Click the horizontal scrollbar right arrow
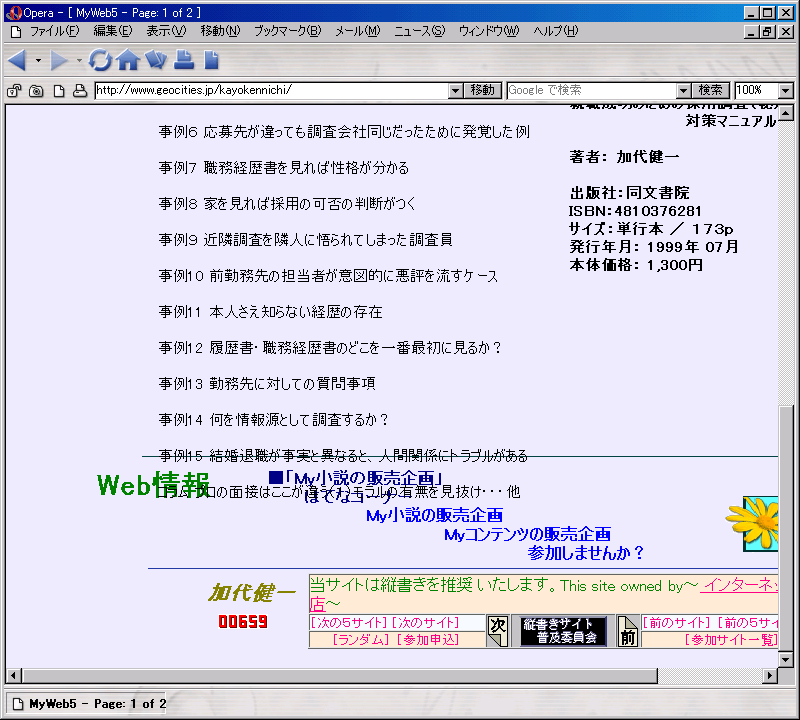Image resolution: width=800 pixels, height=720 pixels. pyautogui.click(x=770, y=676)
